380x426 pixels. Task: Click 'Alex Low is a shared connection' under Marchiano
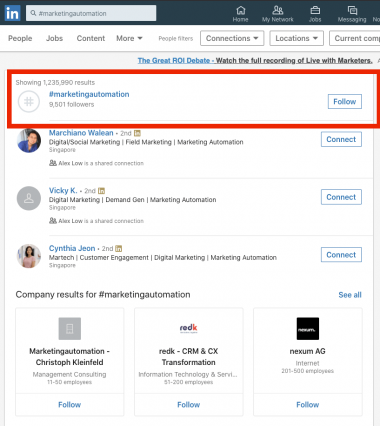pyautogui.click(x=101, y=163)
